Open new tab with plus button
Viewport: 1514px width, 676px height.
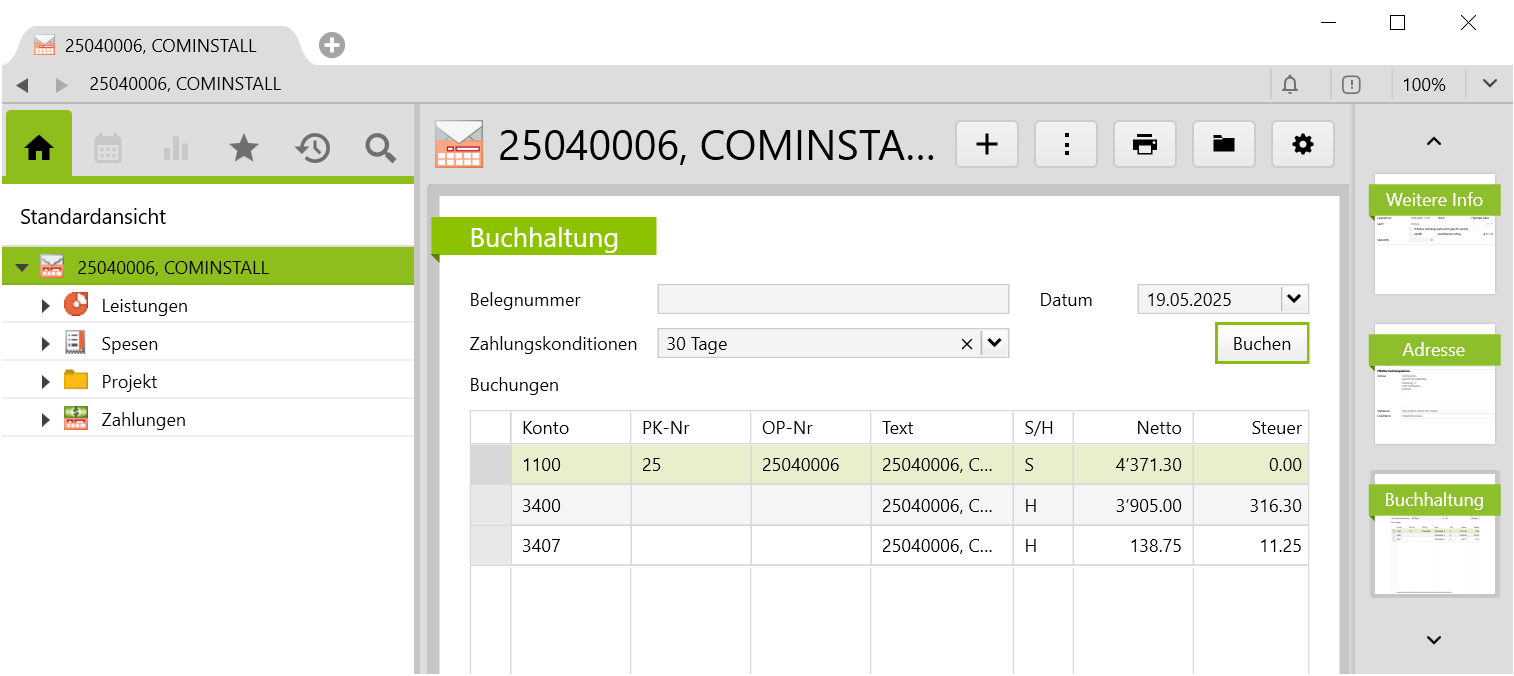click(x=332, y=45)
